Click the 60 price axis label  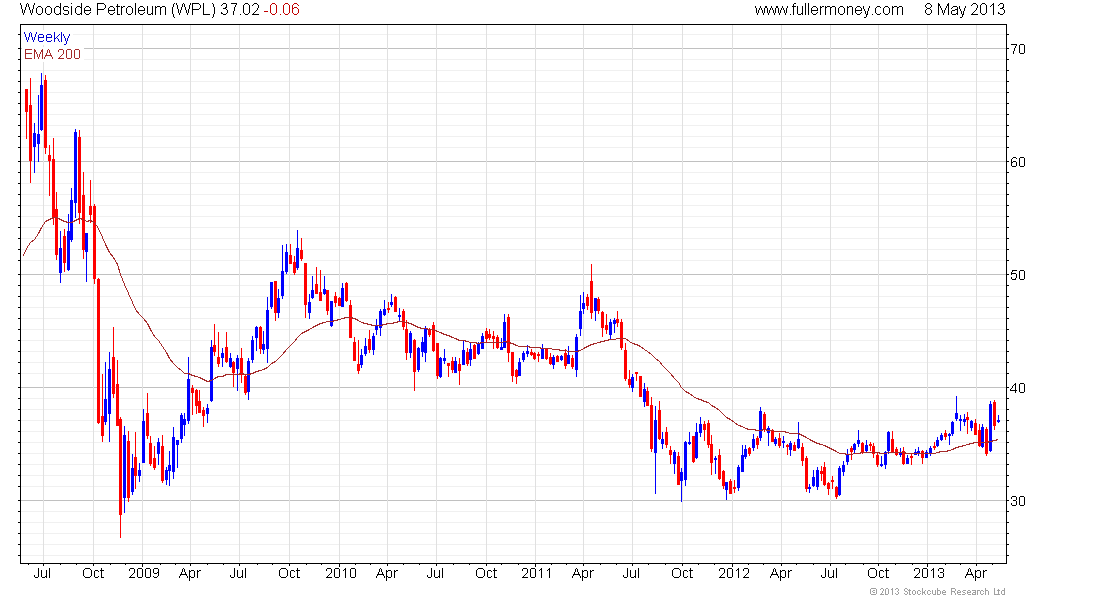tap(1017, 162)
